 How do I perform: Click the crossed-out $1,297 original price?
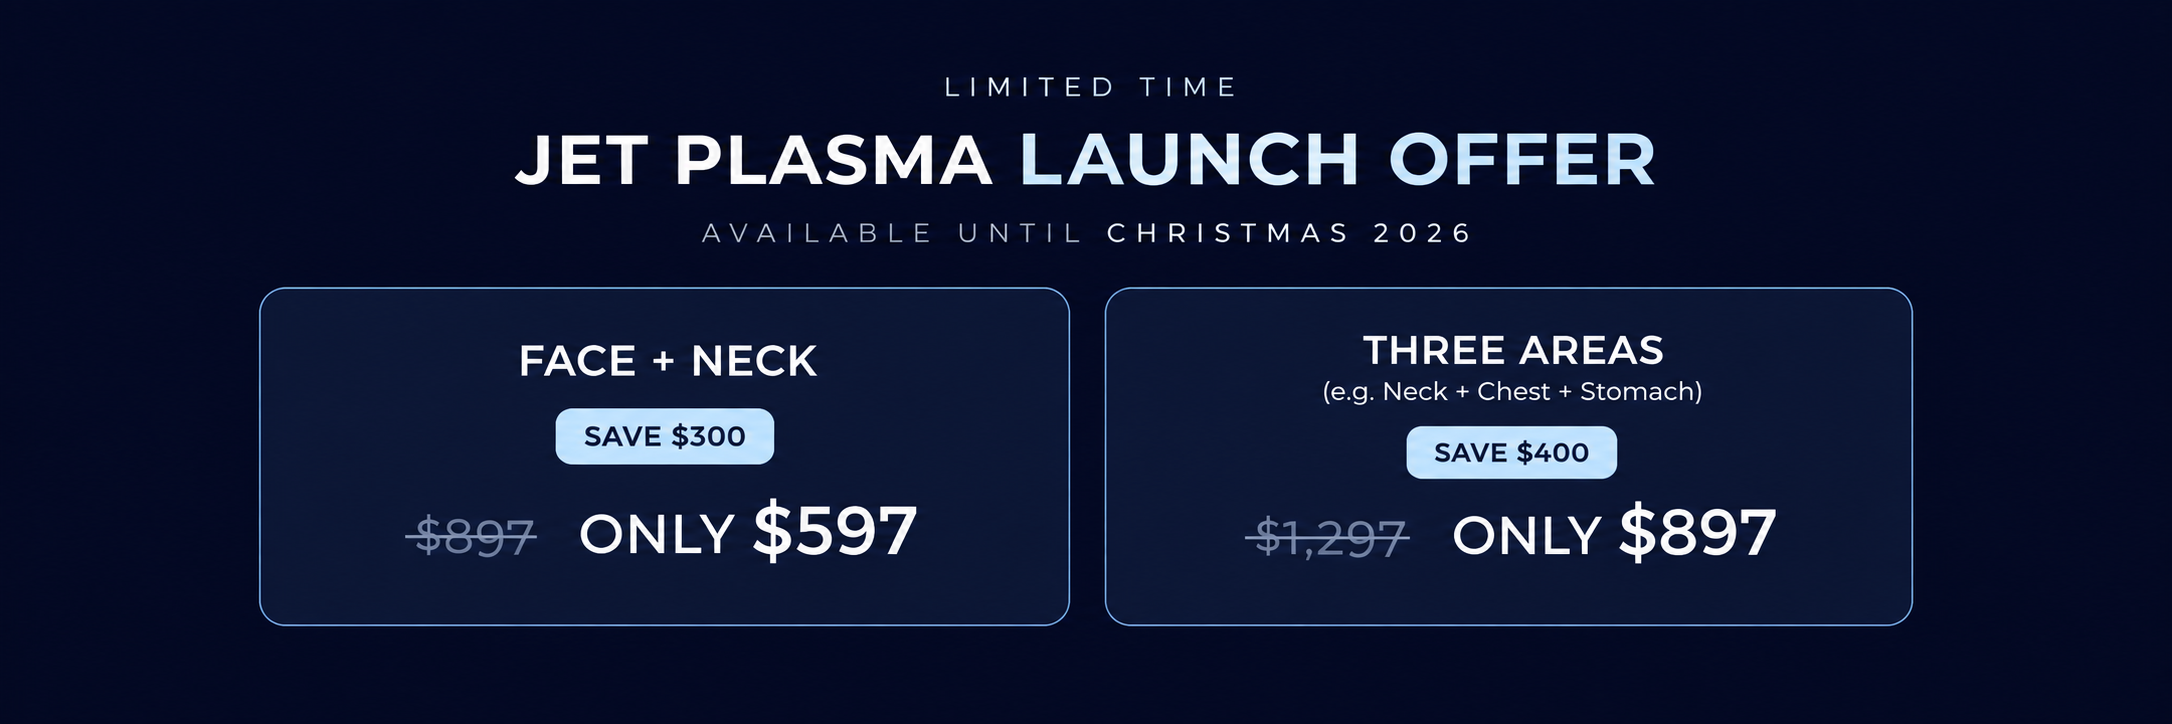pos(1330,537)
